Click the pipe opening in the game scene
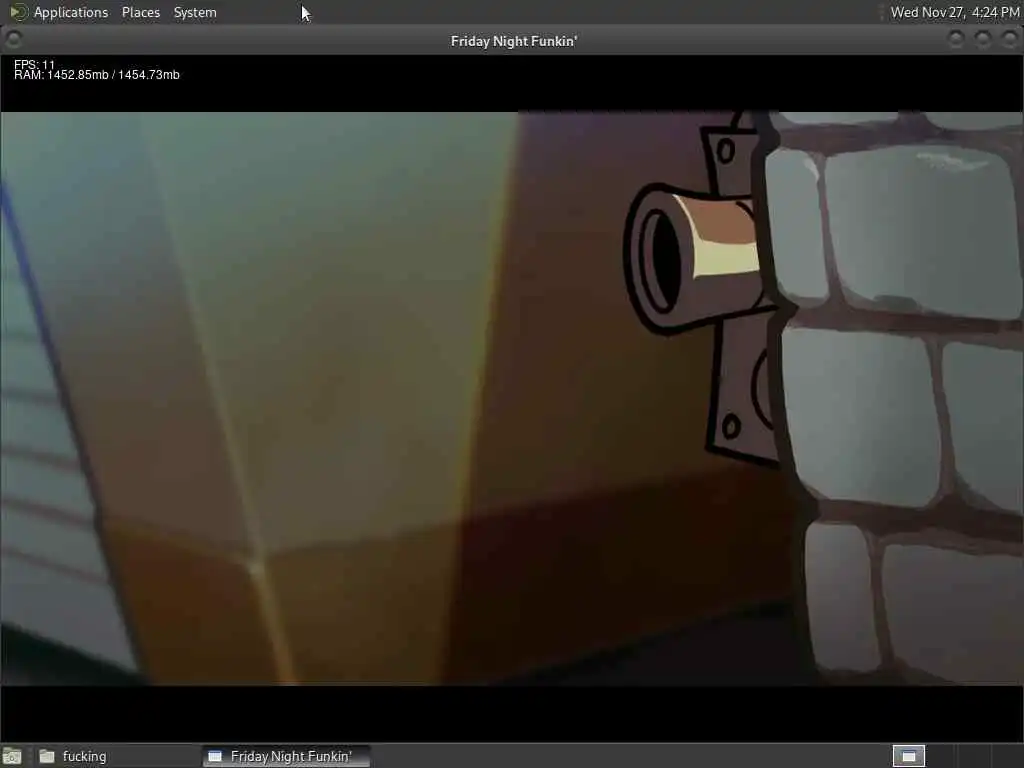 pos(664,260)
